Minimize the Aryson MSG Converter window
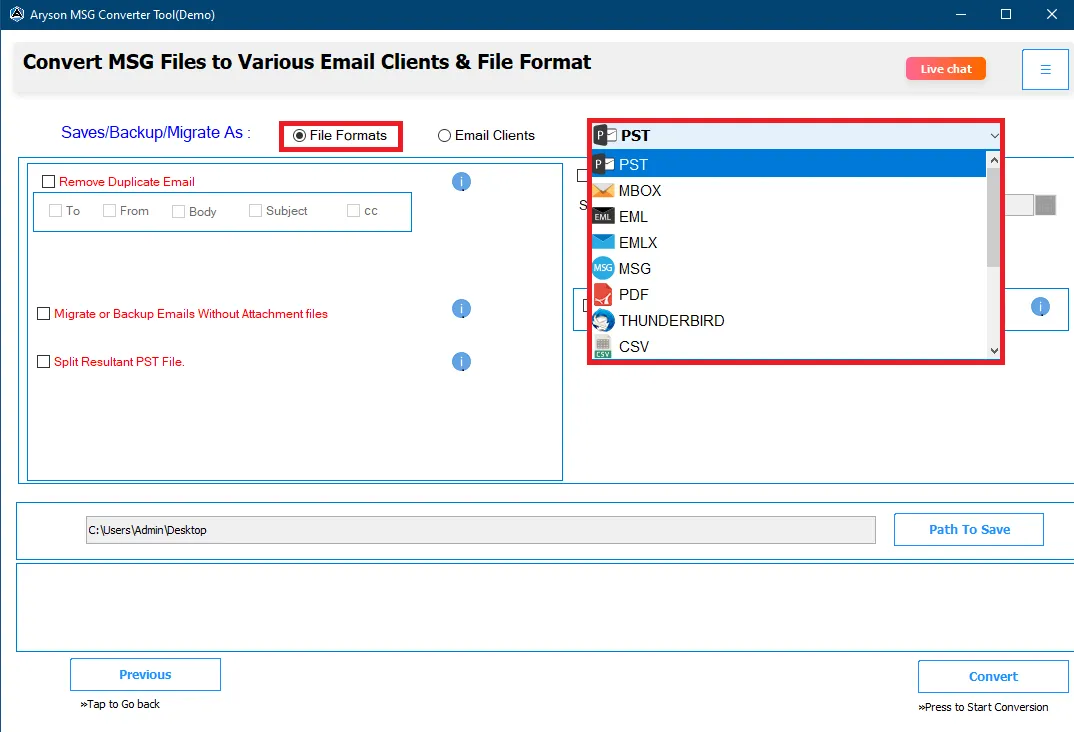Viewport: 1074px width, 732px height. 961,14
